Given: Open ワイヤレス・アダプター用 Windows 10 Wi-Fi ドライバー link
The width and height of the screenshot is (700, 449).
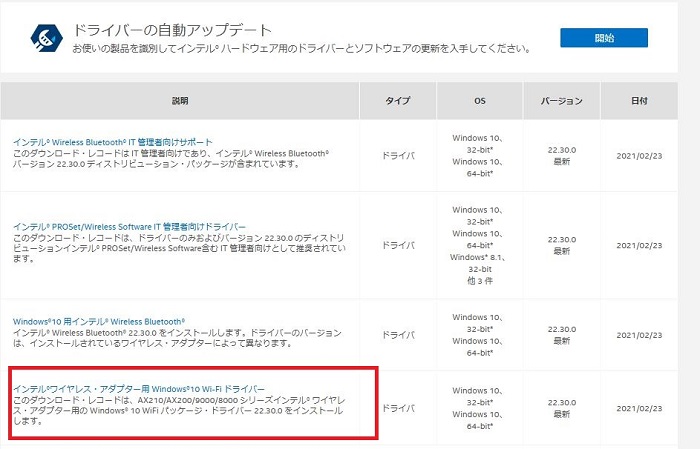Looking at the screenshot, I should click(x=138, y=389).
